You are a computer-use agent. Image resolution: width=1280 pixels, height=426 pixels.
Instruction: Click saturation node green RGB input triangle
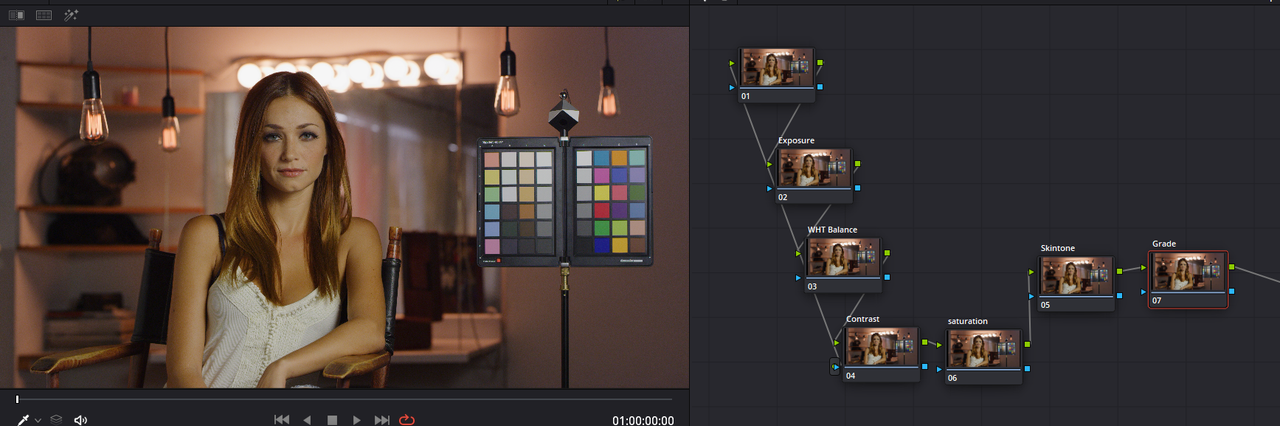tap(941, 344)
